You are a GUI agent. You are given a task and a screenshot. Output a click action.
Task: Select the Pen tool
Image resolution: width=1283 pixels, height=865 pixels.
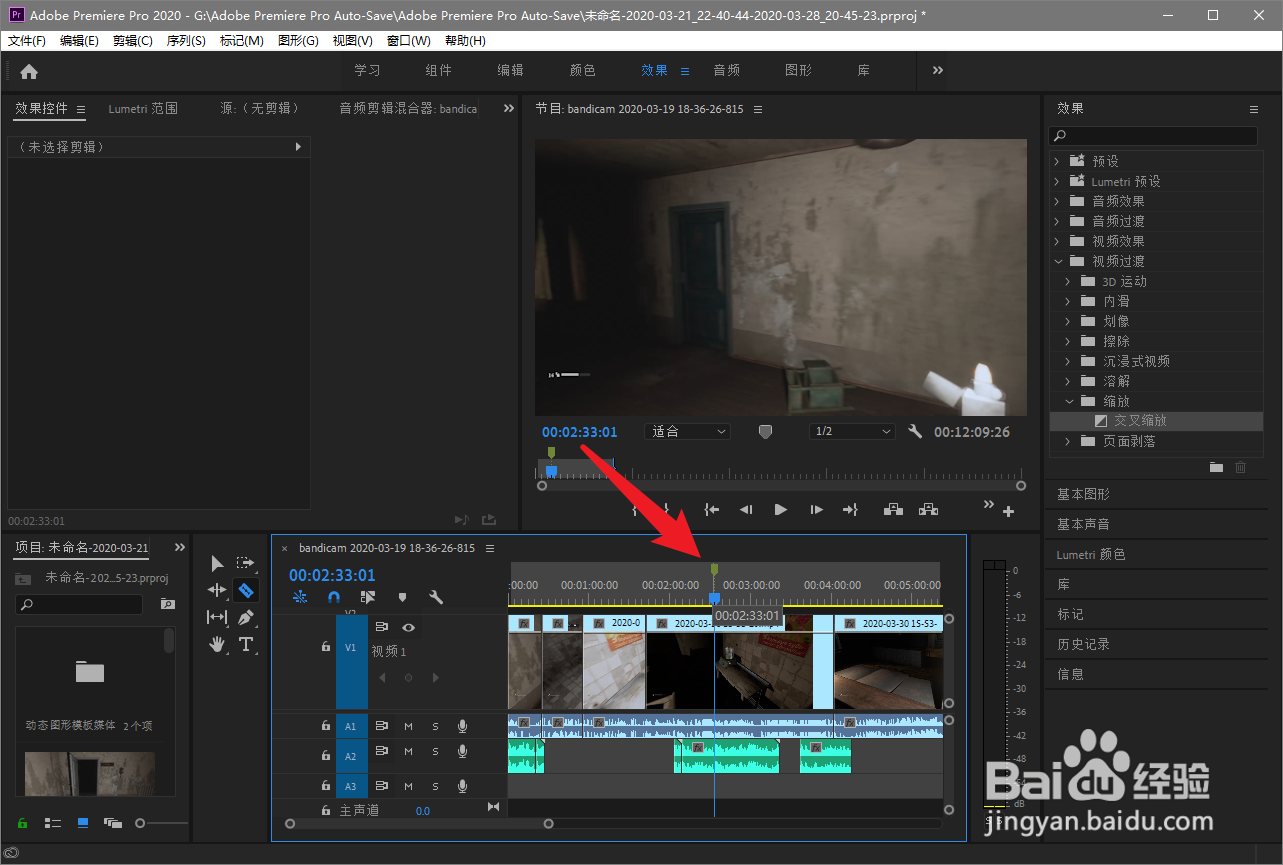coord(246,617)
